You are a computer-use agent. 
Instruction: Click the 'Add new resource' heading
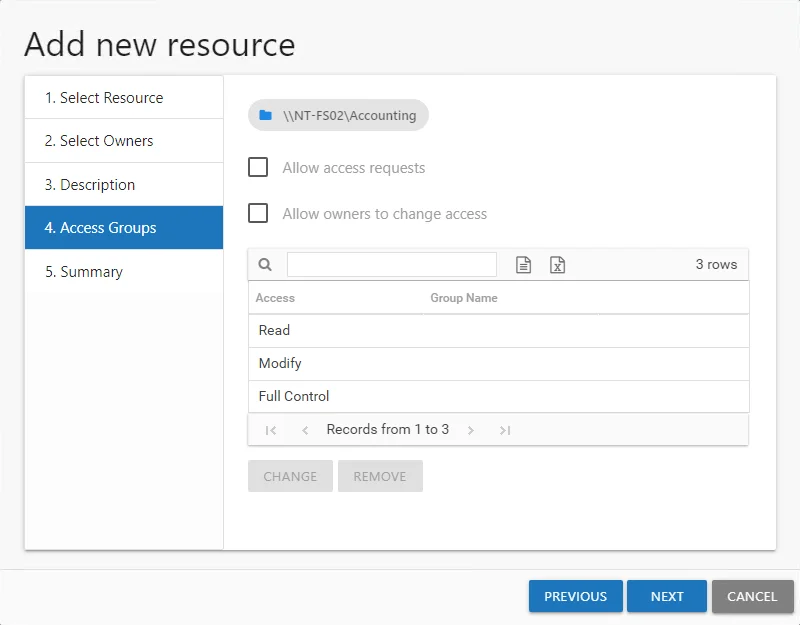coord(160,44)
